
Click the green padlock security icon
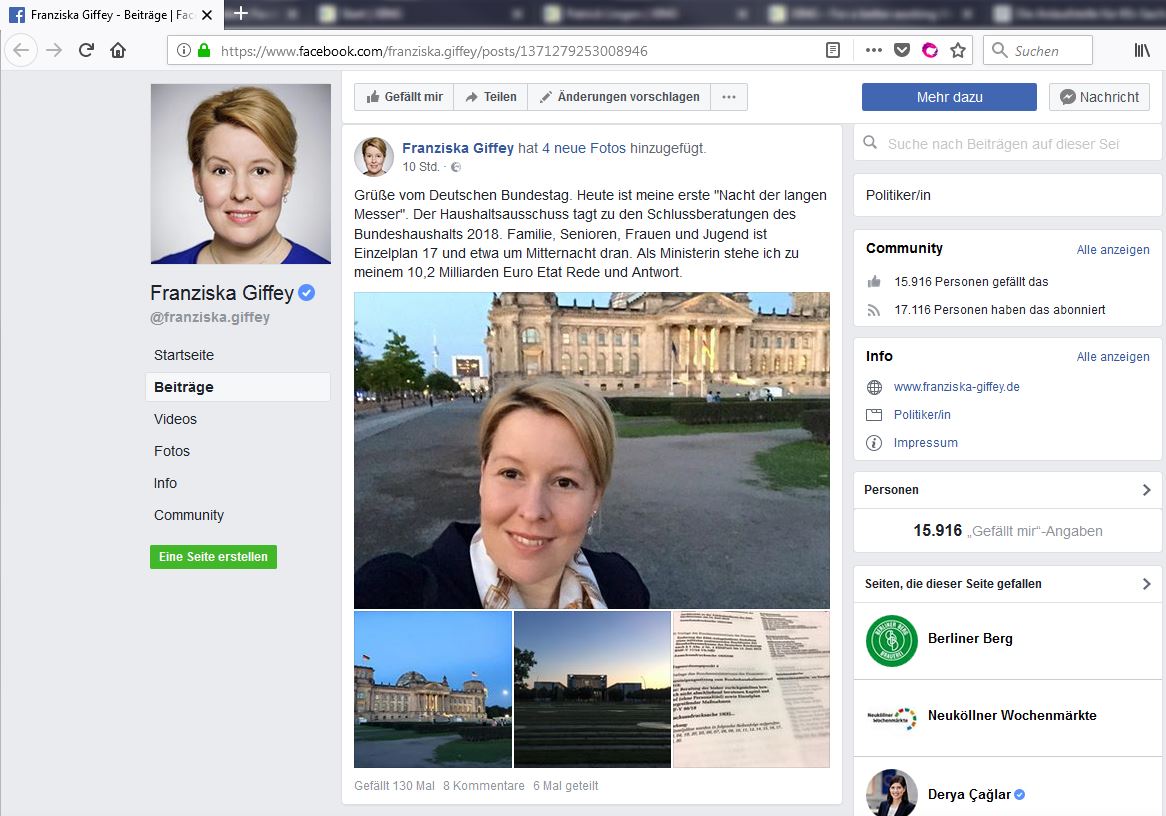204,51
